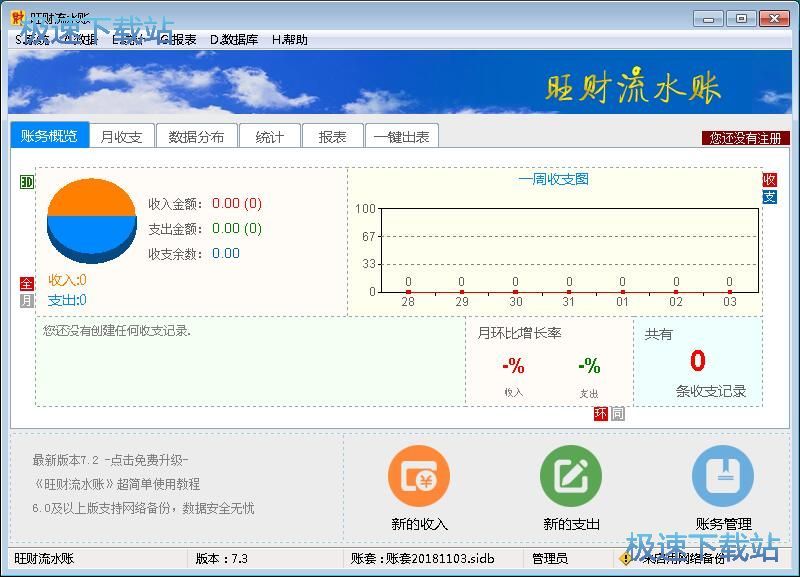Viewport: 800px width, 577px height.
Task: Switch to the 月收支 tab
Action: click(x=121, y=137)
